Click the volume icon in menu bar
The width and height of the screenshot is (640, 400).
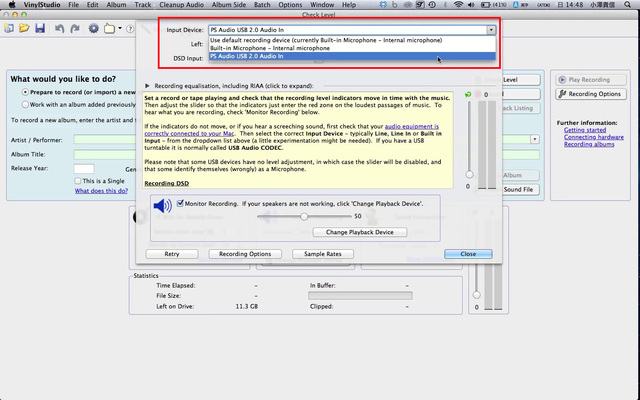pyautogui.click(x=471, y=5)
